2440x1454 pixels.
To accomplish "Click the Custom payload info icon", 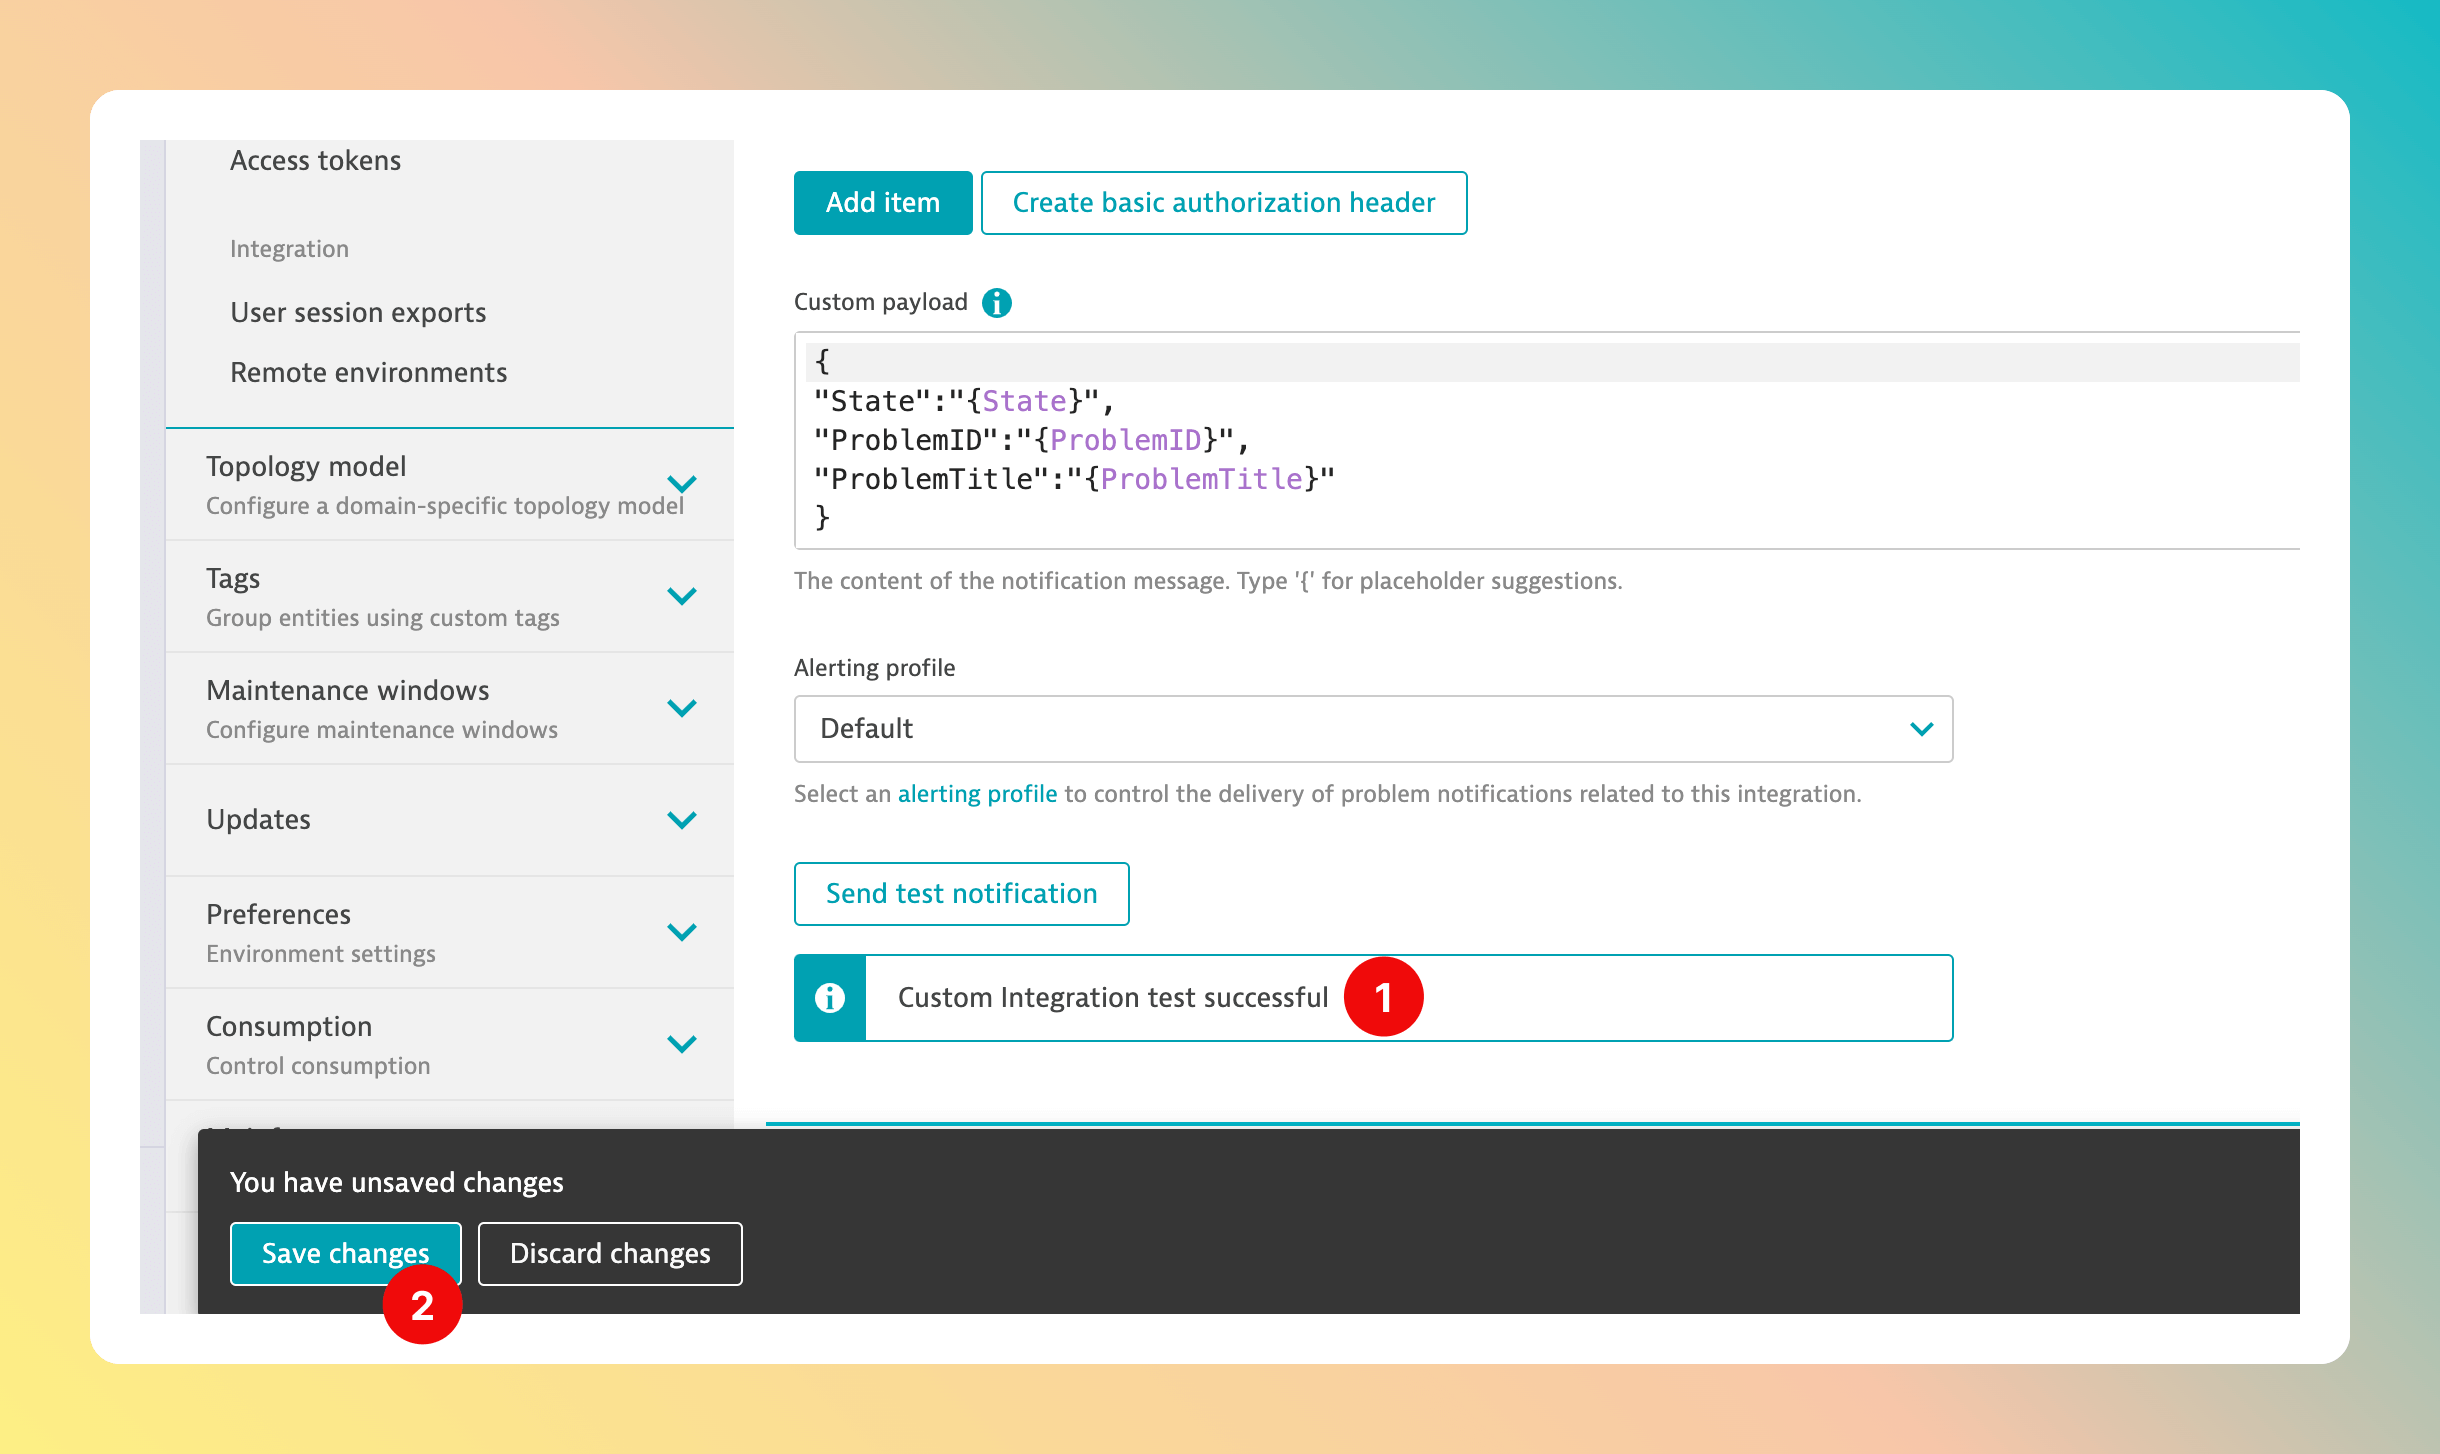I will pos(996,302).
